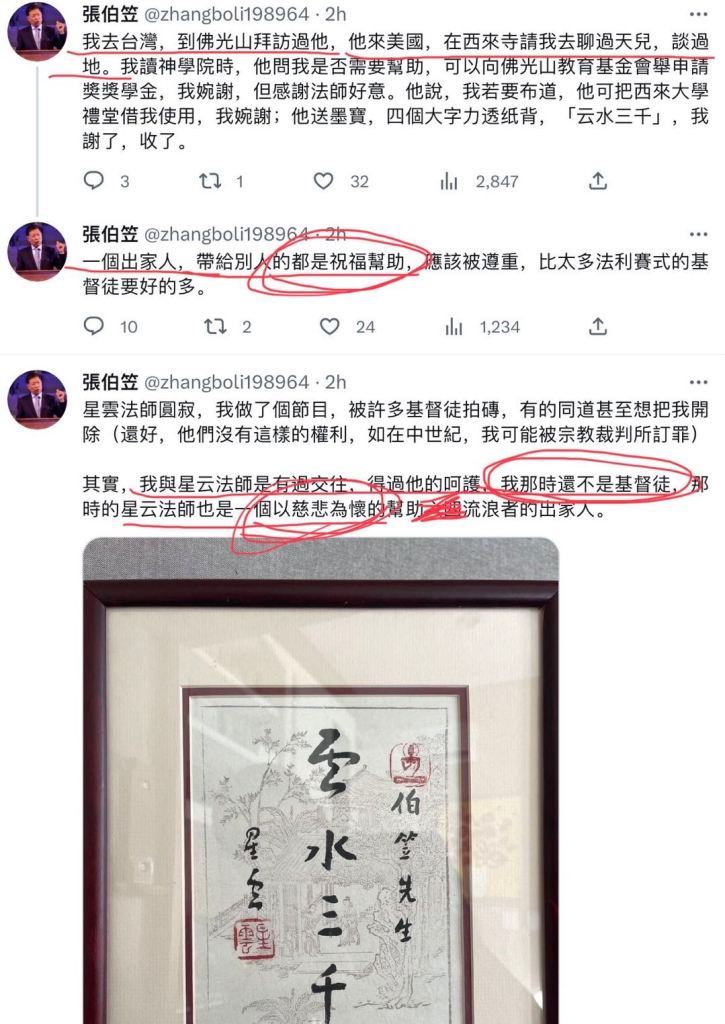
Task: Open profile avatar of second tweet
Action: click(37, 251)
